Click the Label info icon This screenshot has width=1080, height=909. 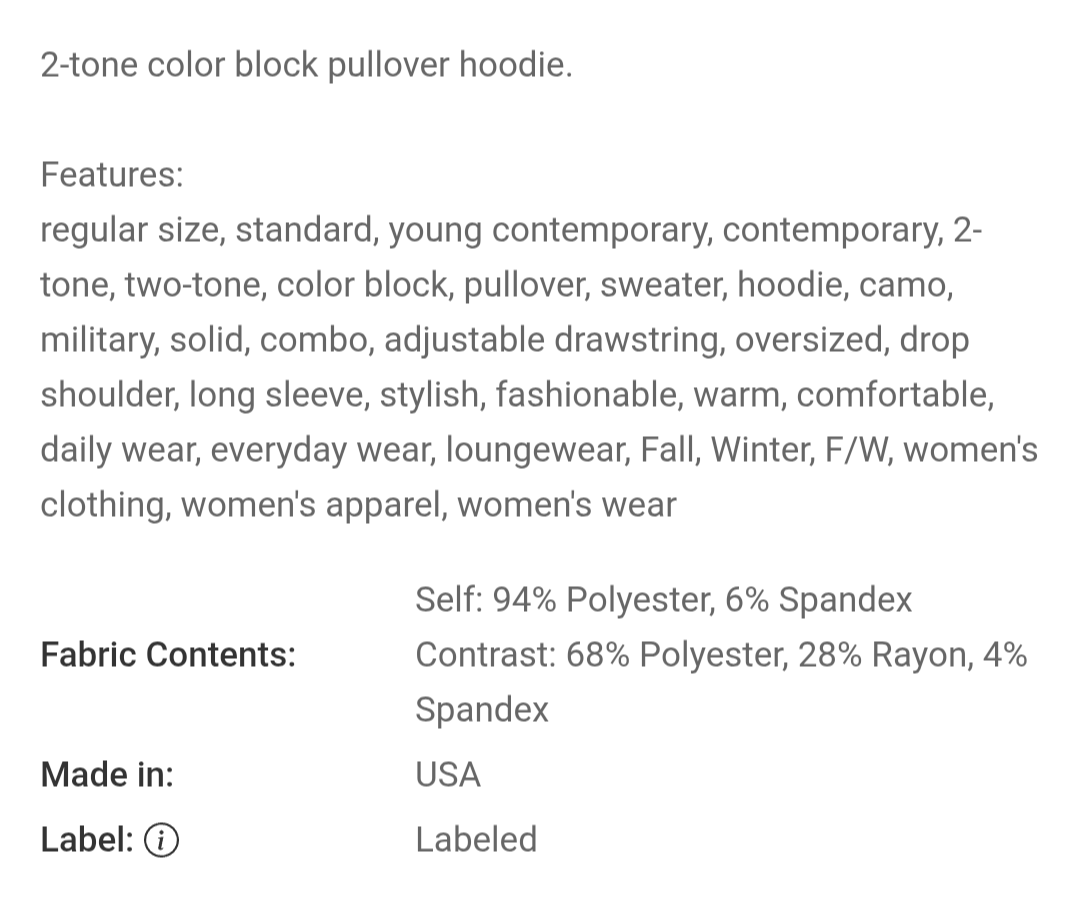click(x=161, y=840)
